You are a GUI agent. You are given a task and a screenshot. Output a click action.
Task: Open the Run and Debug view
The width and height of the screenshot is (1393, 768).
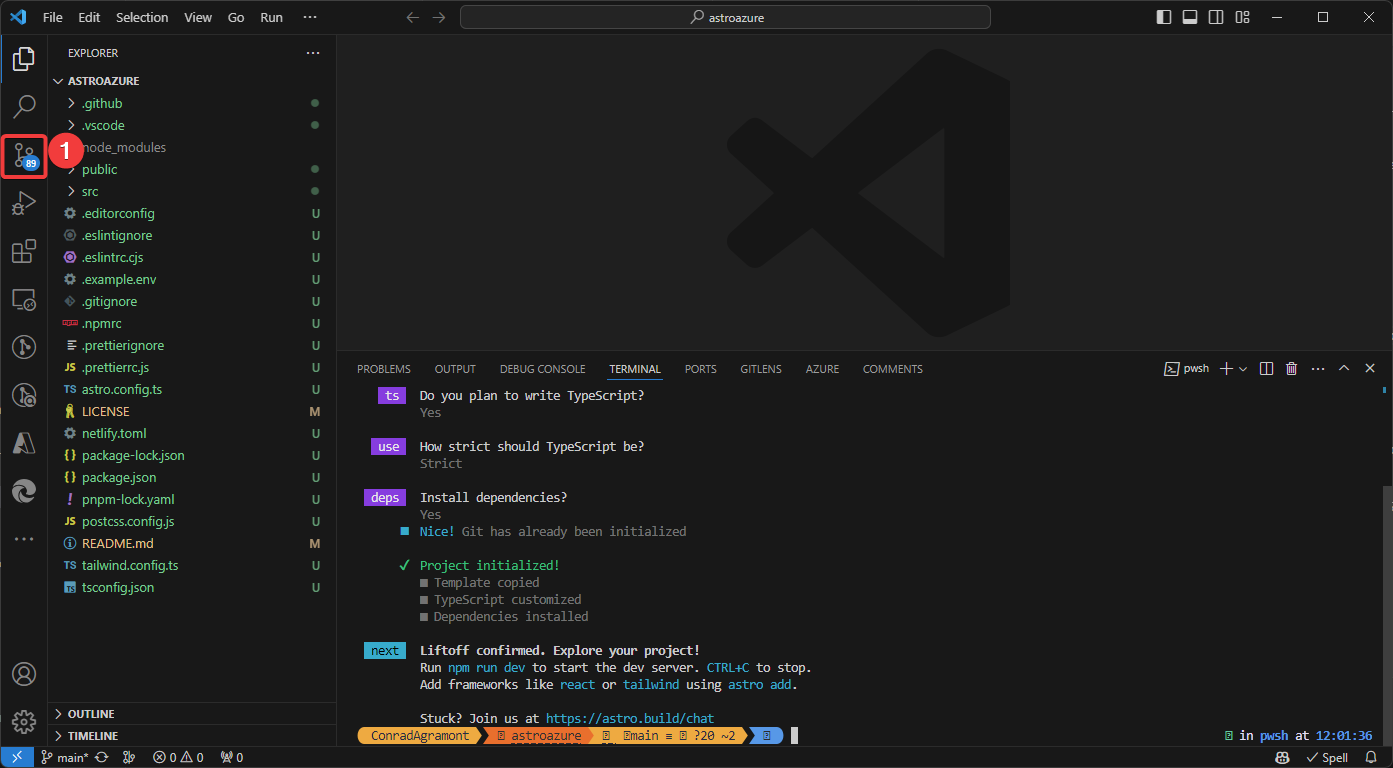pyautogui.click(x=24, y=204)
